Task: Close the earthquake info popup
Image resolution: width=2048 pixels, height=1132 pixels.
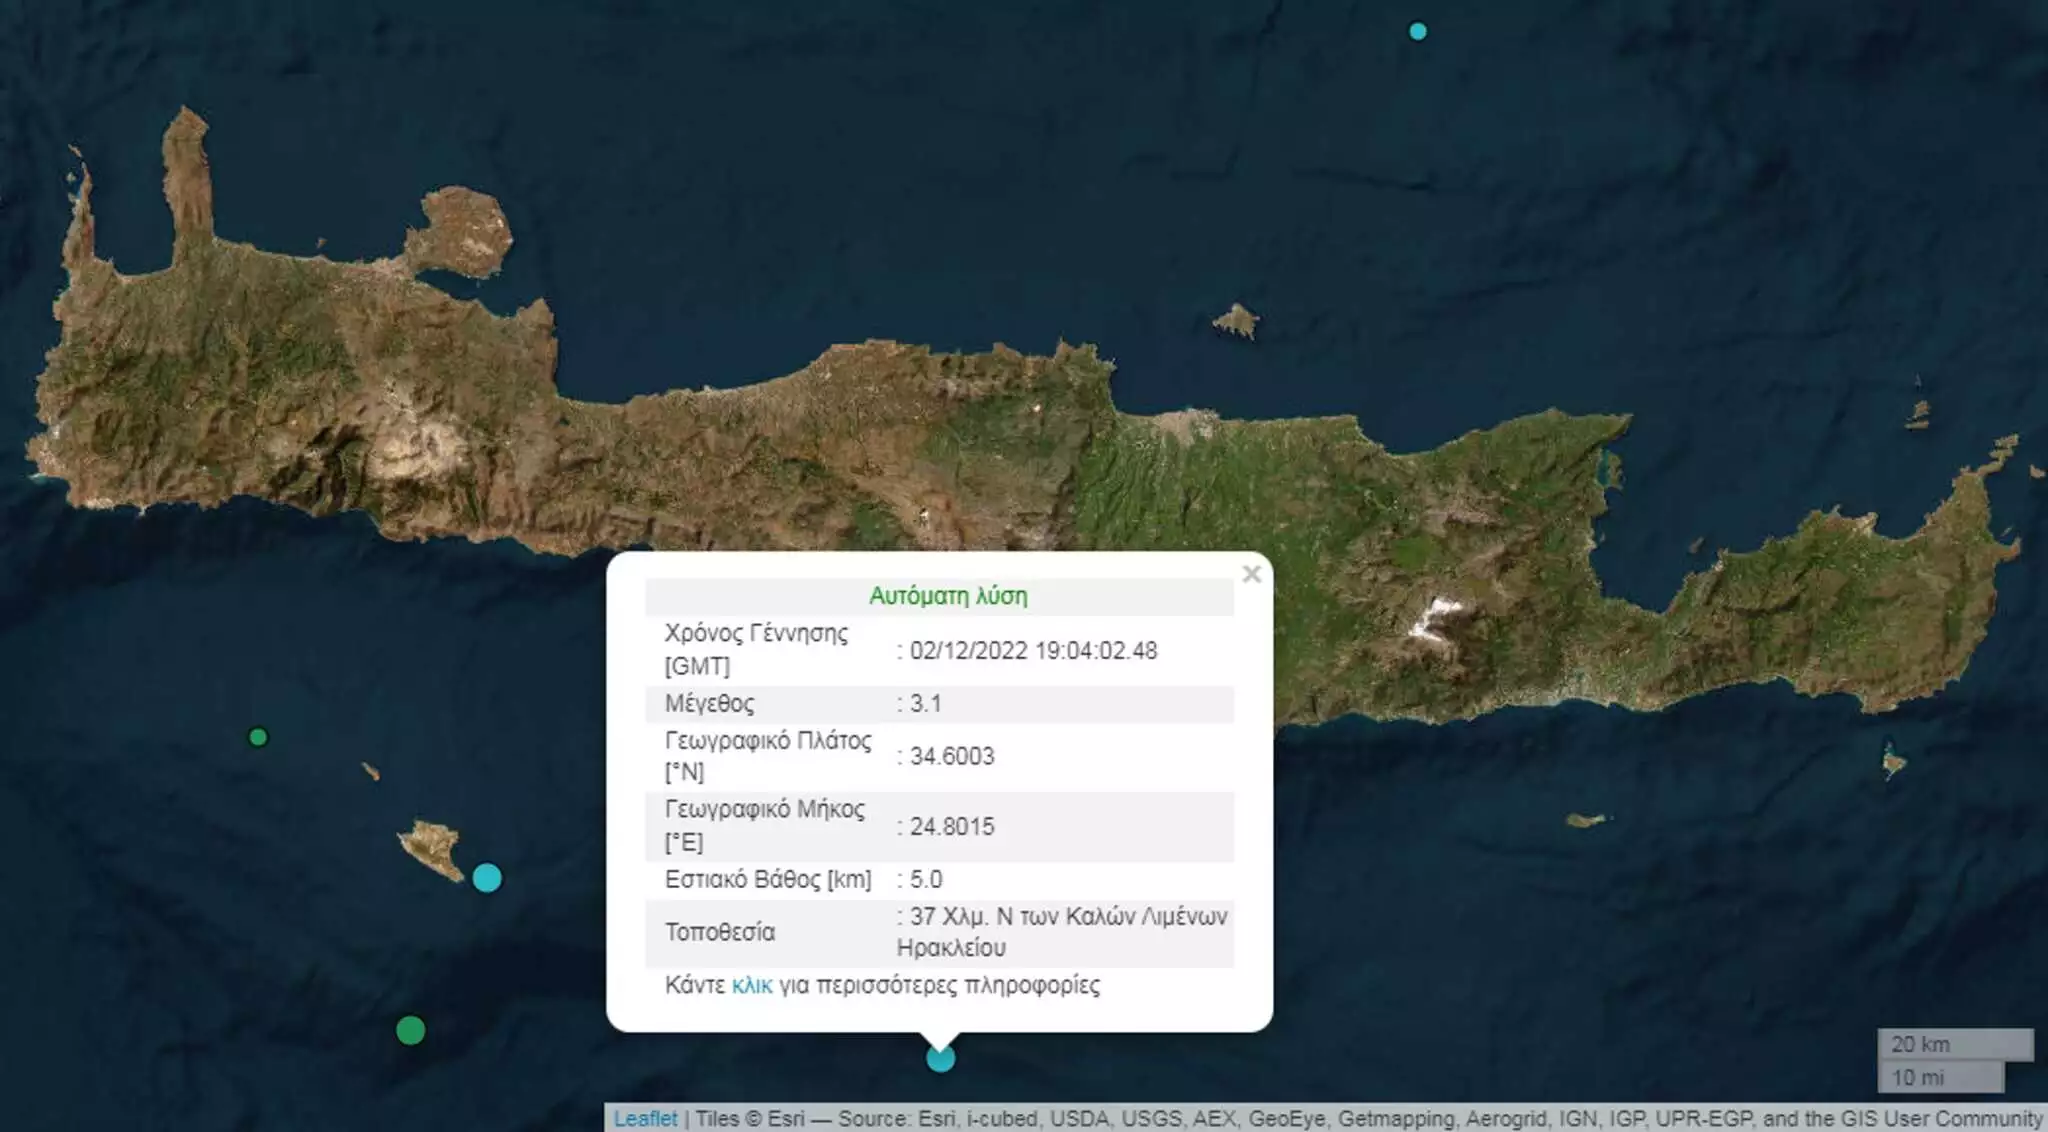Action: tap(1251, 574)
